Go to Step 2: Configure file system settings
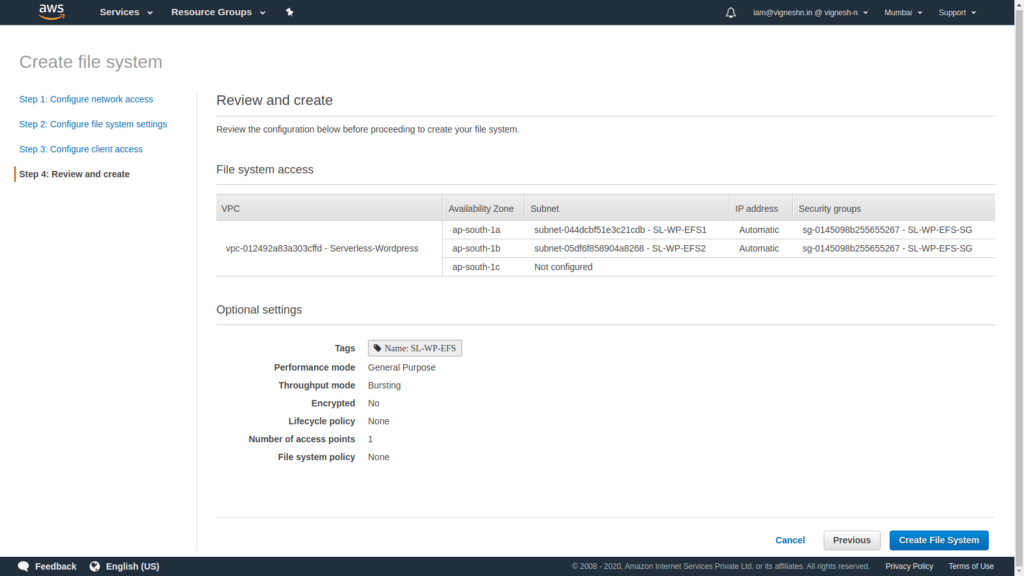The height and width of the screenshot is (576, 1024). [x=93, y=124]
